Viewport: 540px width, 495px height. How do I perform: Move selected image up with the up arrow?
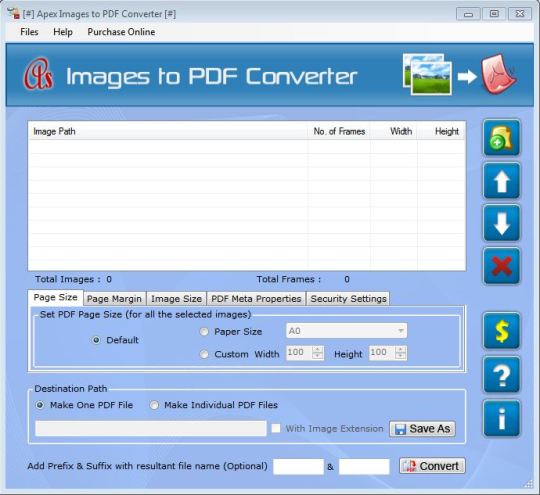pyautogui.click(x=501, y=181)
